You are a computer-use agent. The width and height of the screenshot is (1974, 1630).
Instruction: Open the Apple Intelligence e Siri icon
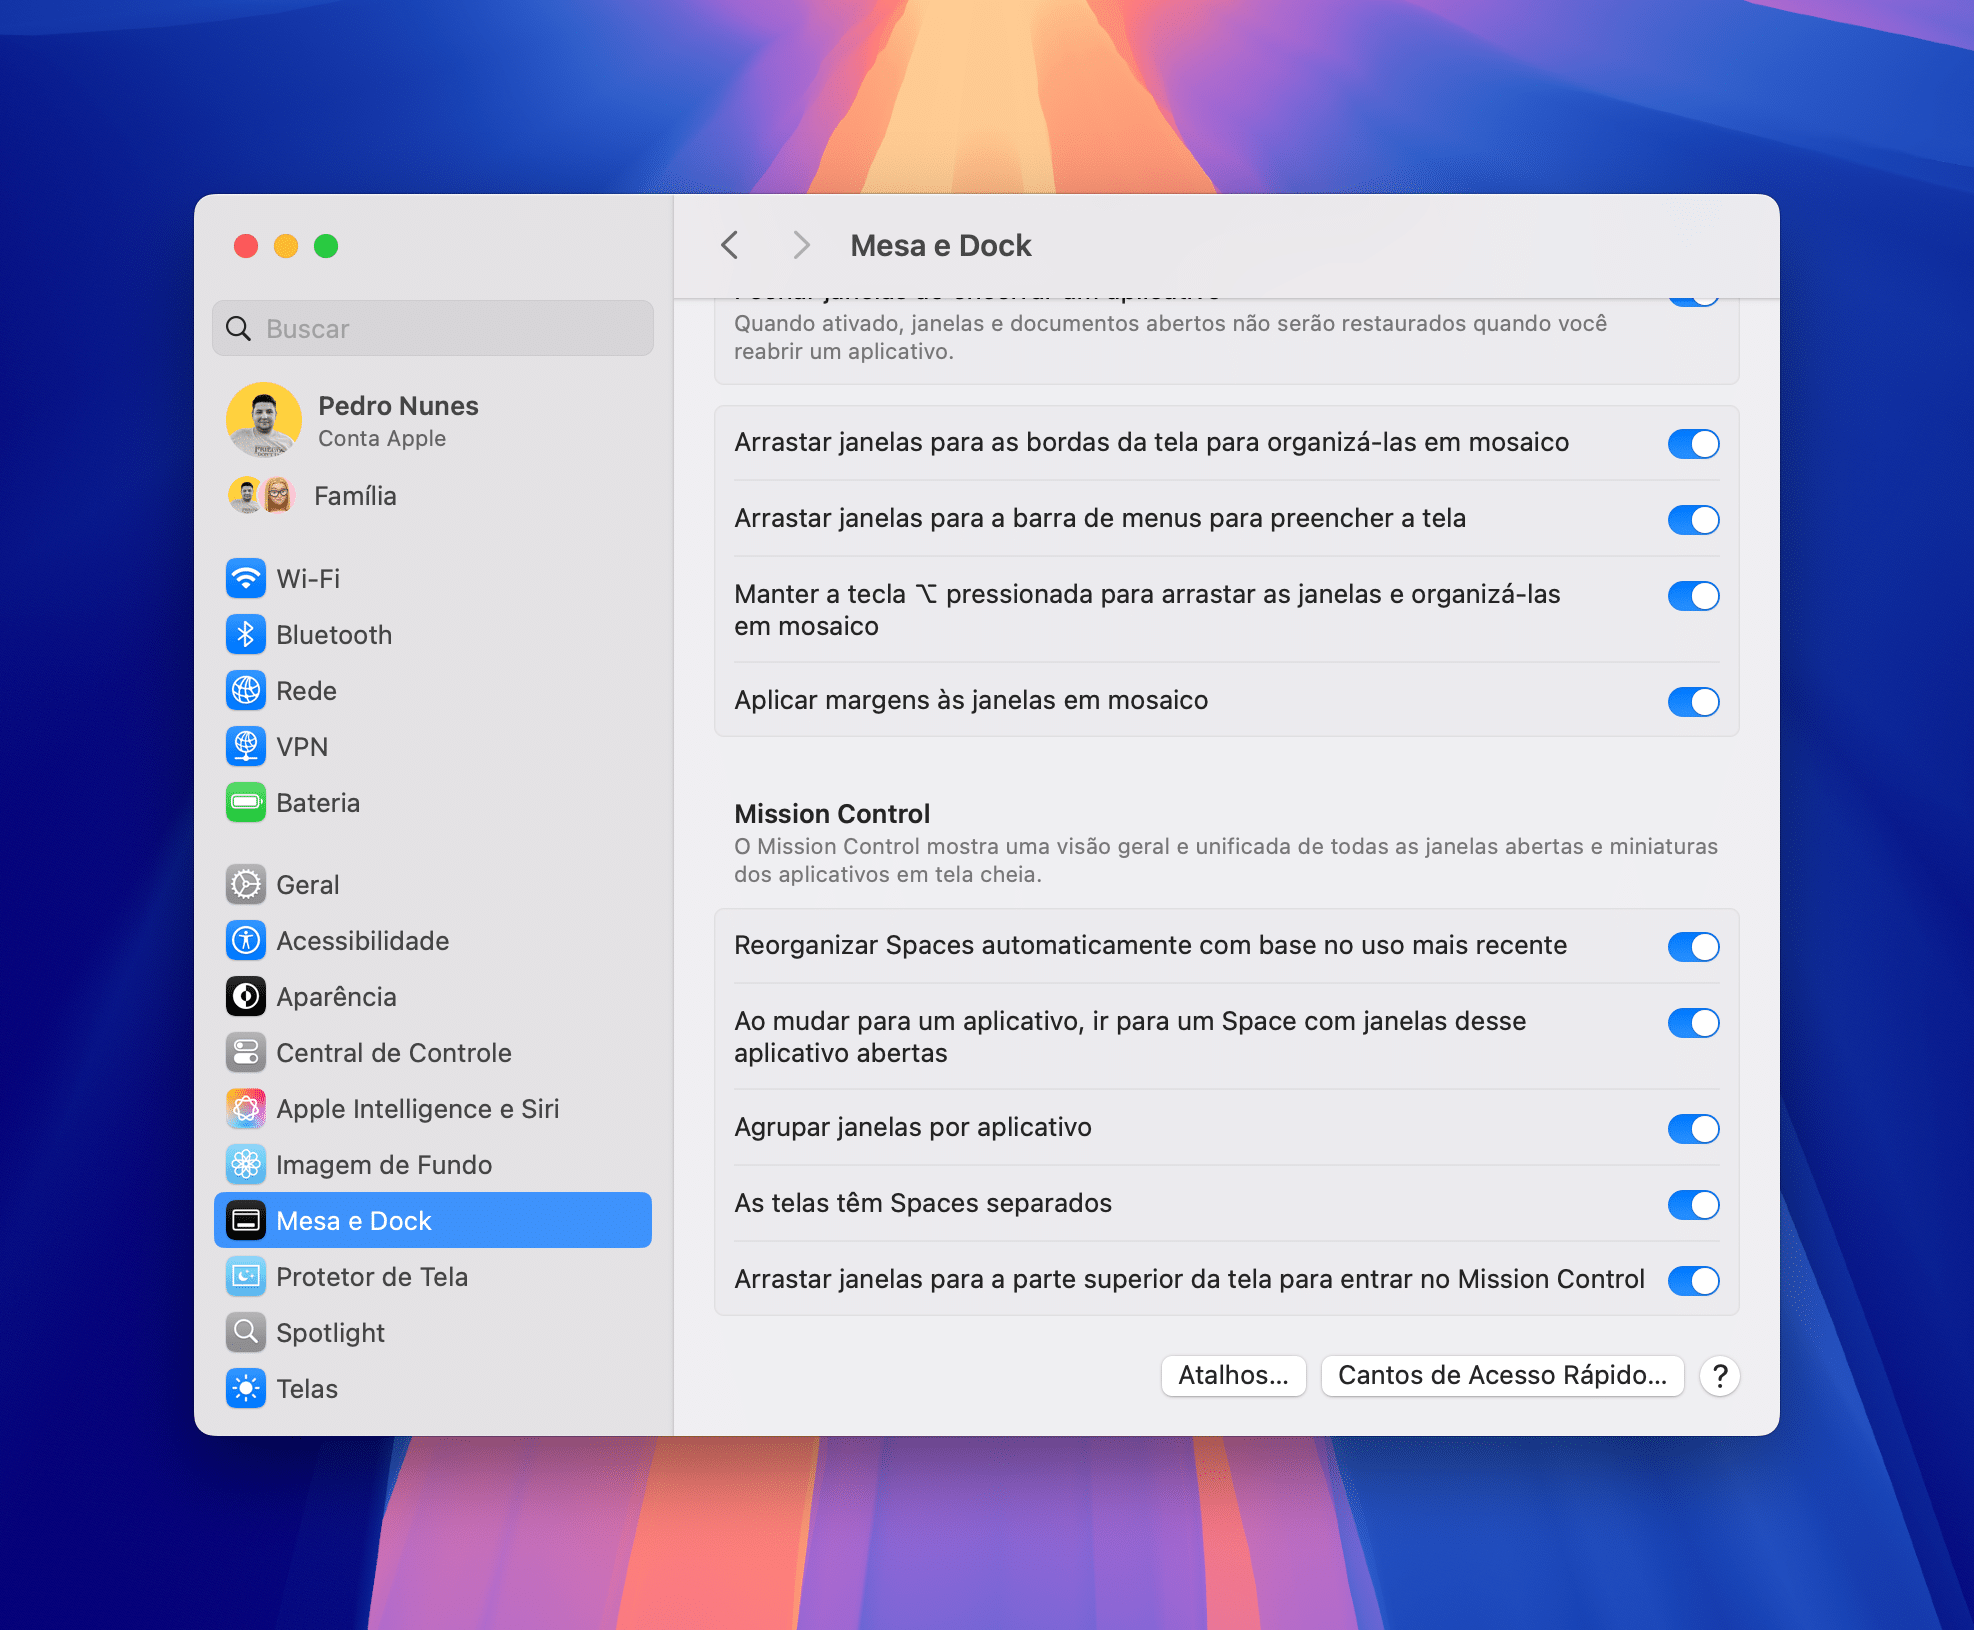tap(246, 1108)
